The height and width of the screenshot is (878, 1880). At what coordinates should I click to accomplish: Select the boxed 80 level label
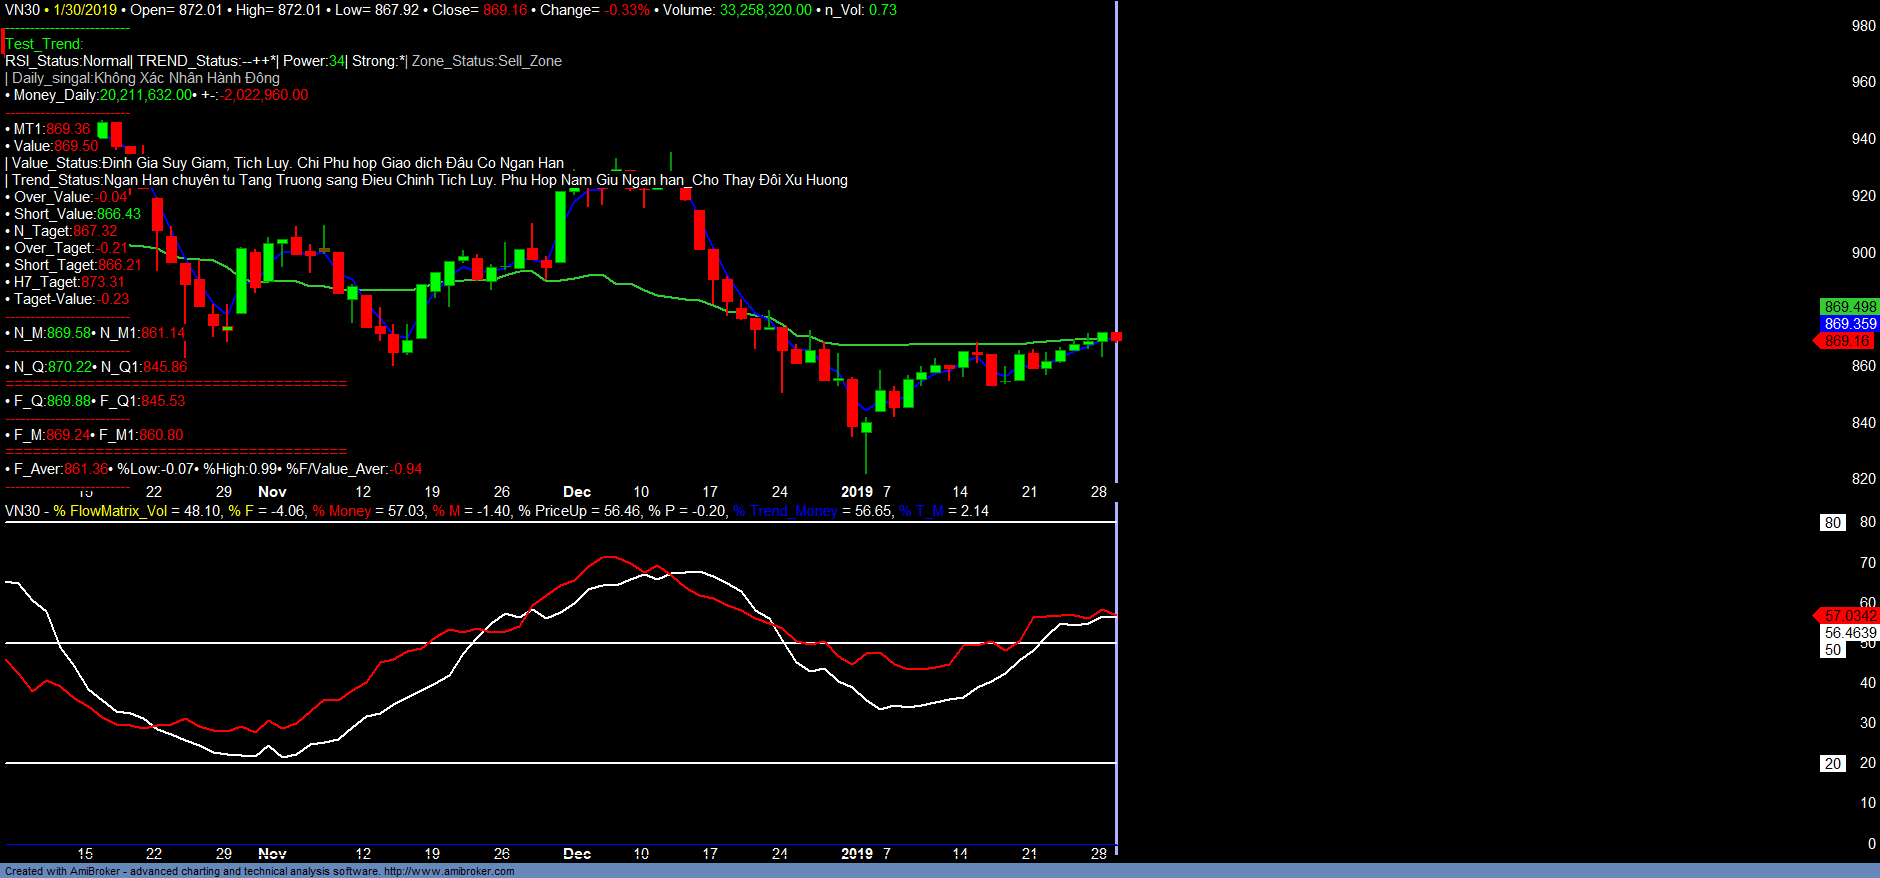(x=1832, y=522)
